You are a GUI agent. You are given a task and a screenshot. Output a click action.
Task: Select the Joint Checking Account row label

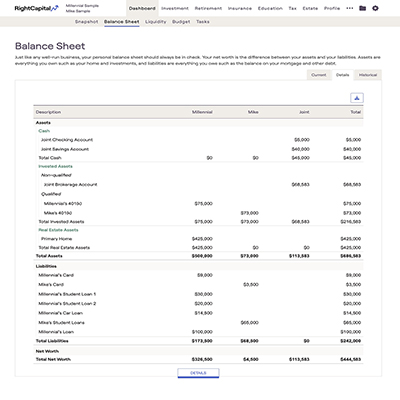point(67,140)
